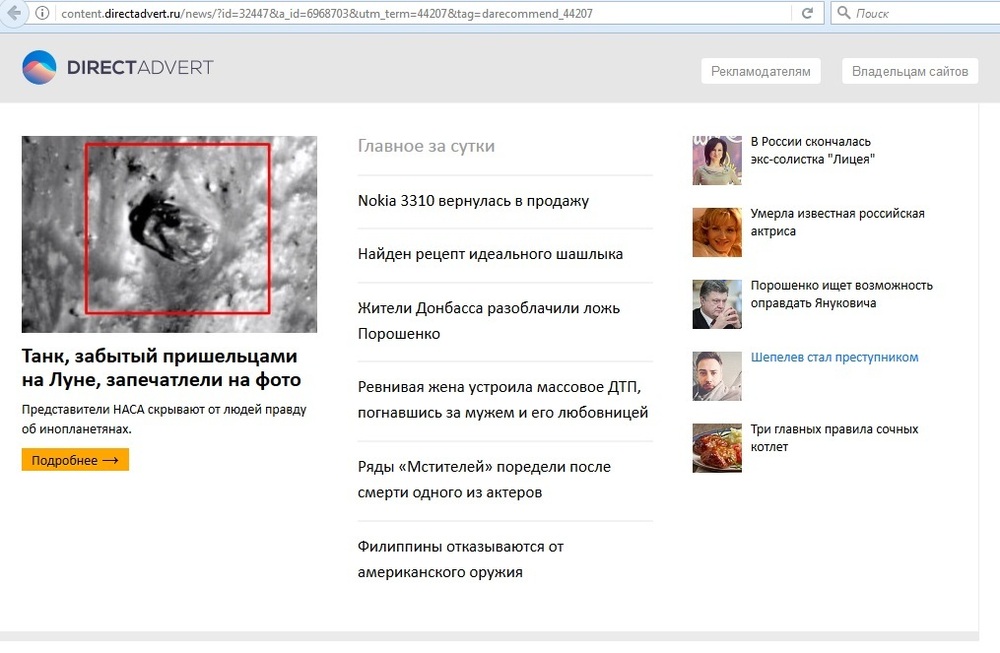Click the reload page icon

806,13
